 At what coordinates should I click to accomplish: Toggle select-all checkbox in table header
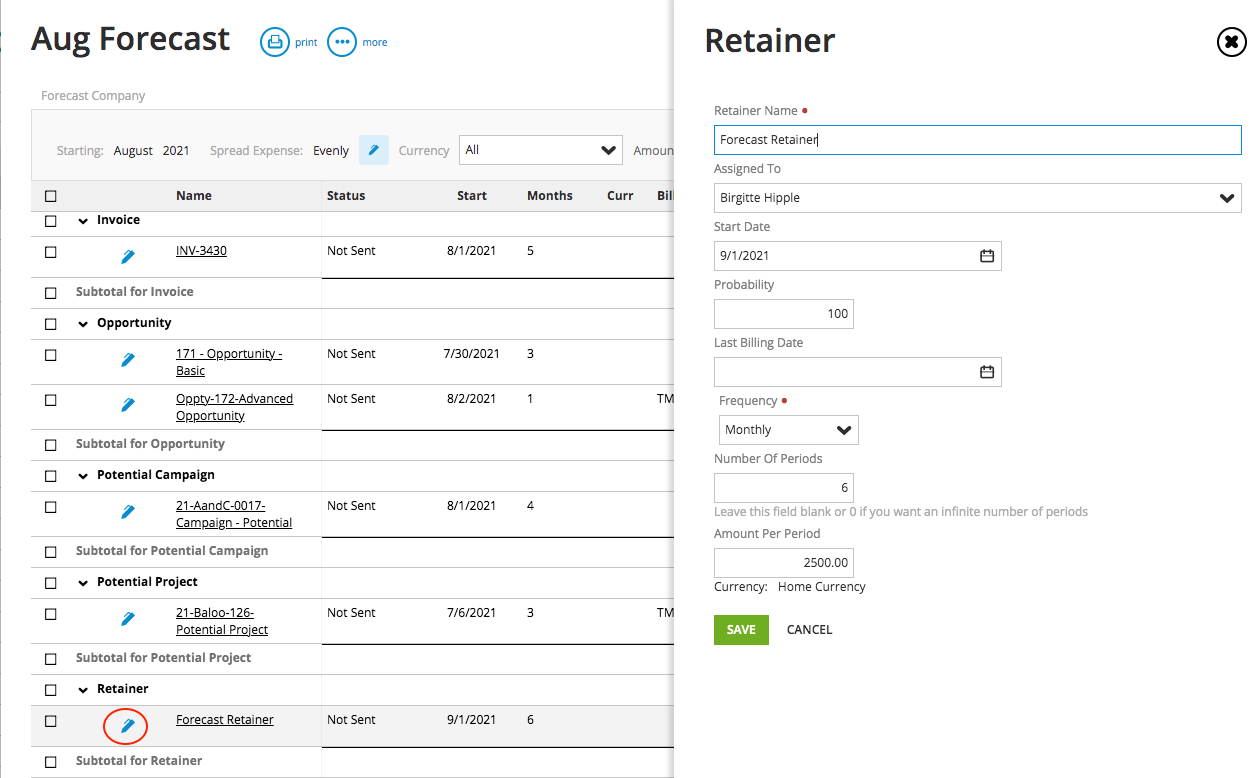point(51,196)
